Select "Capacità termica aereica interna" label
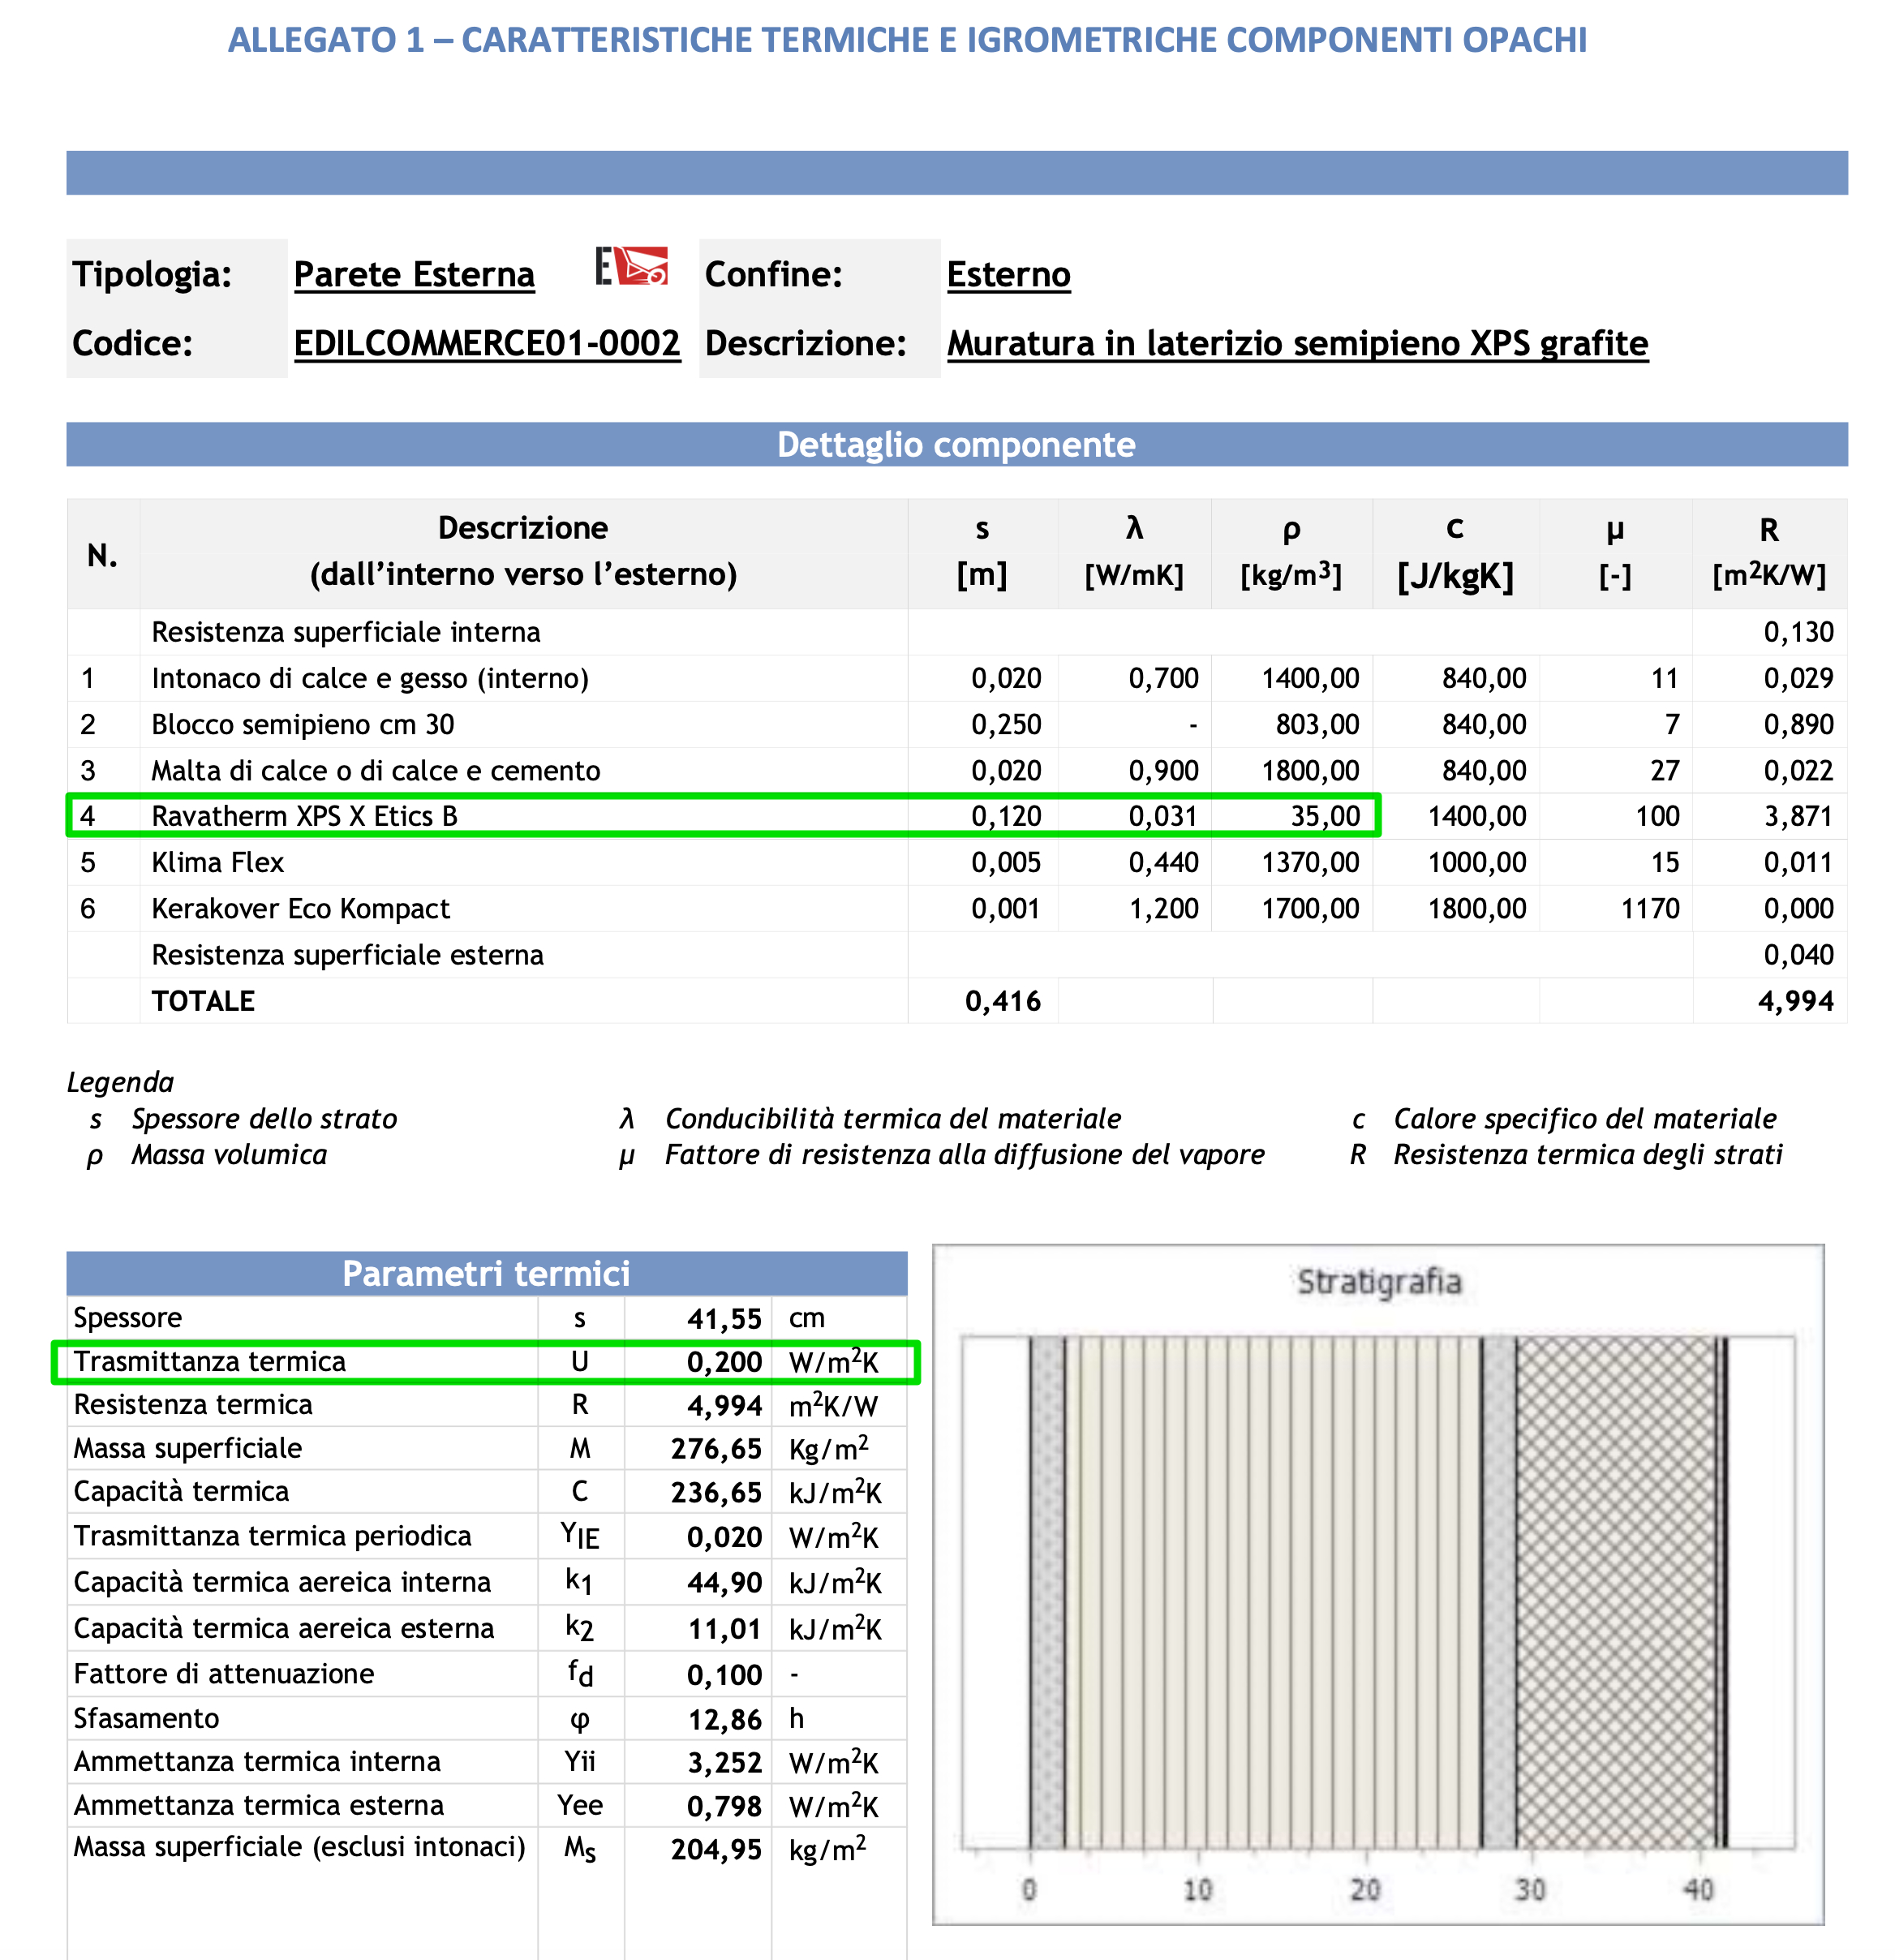The width and height of the screenshot is (1895, 1960). click(x=282, y=1582)
